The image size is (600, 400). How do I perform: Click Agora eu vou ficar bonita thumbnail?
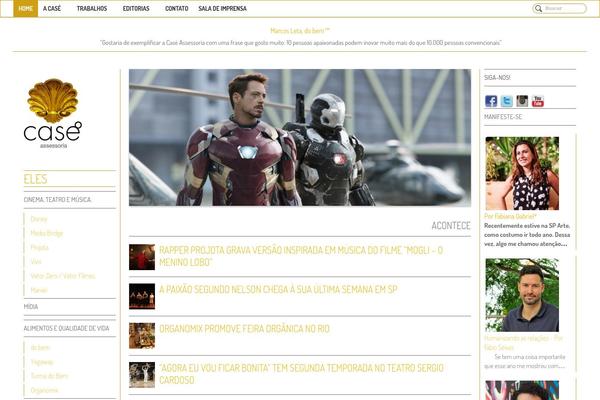tap(142, 375)
